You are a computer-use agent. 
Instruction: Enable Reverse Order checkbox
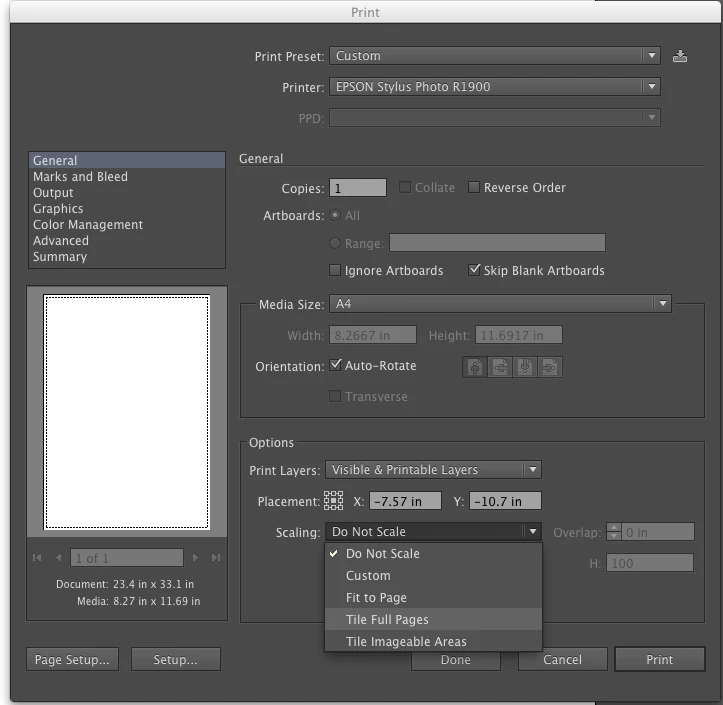(474, 187)
